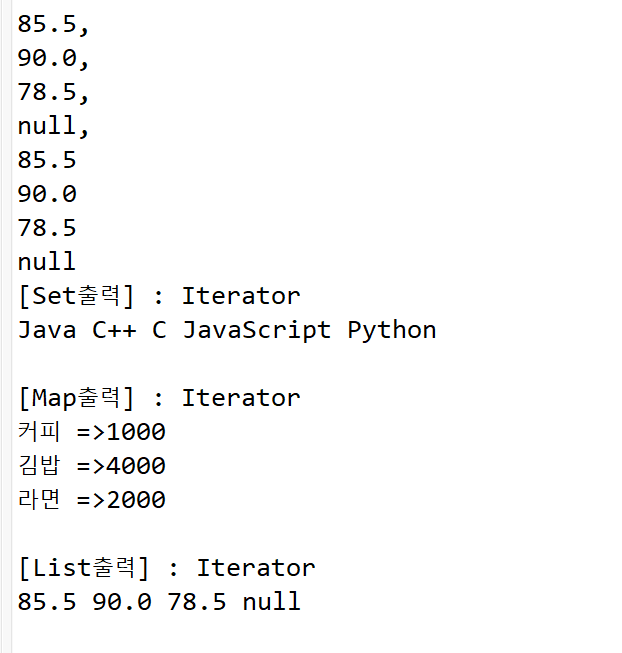Click the word 'Java' at line start
Image resolution: width=622 pixels, height=653 pixels.
[x=47, y=330]
